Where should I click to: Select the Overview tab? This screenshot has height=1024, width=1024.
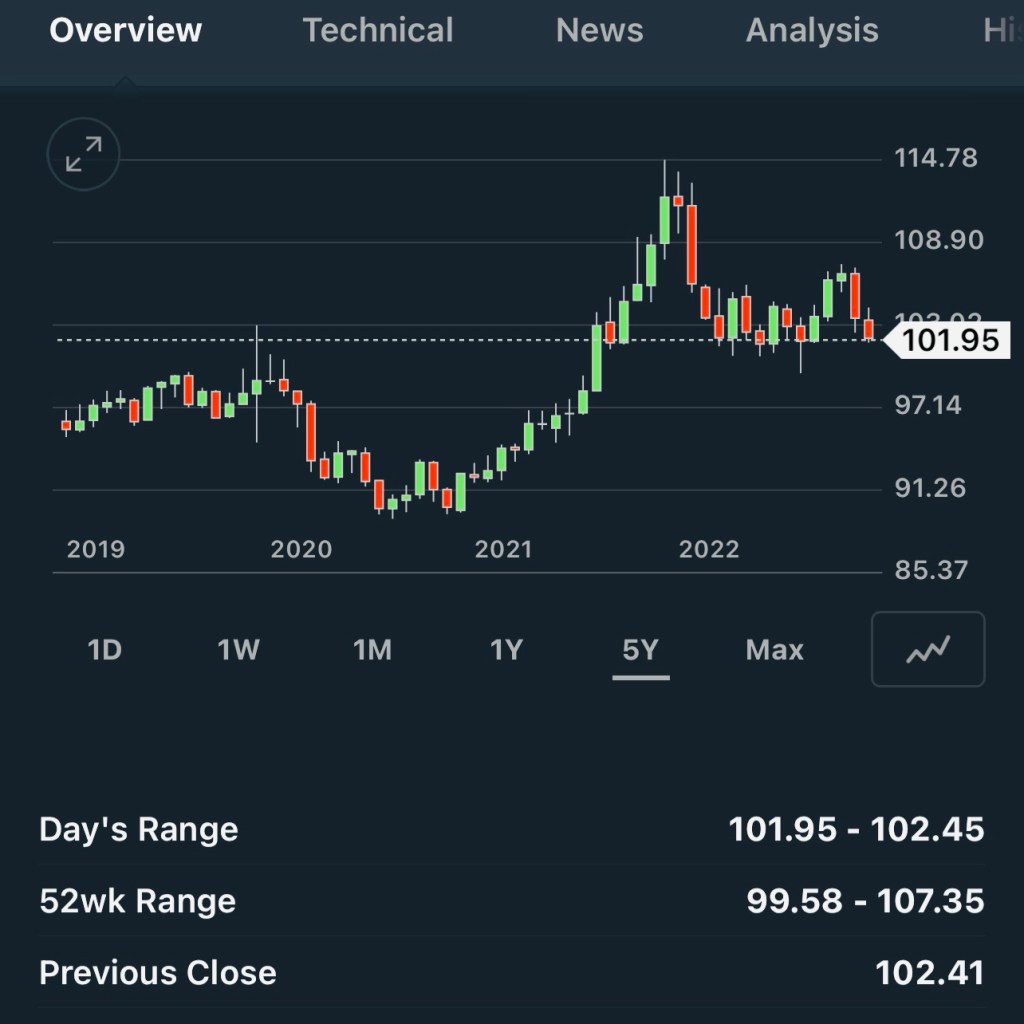(126, 31)
